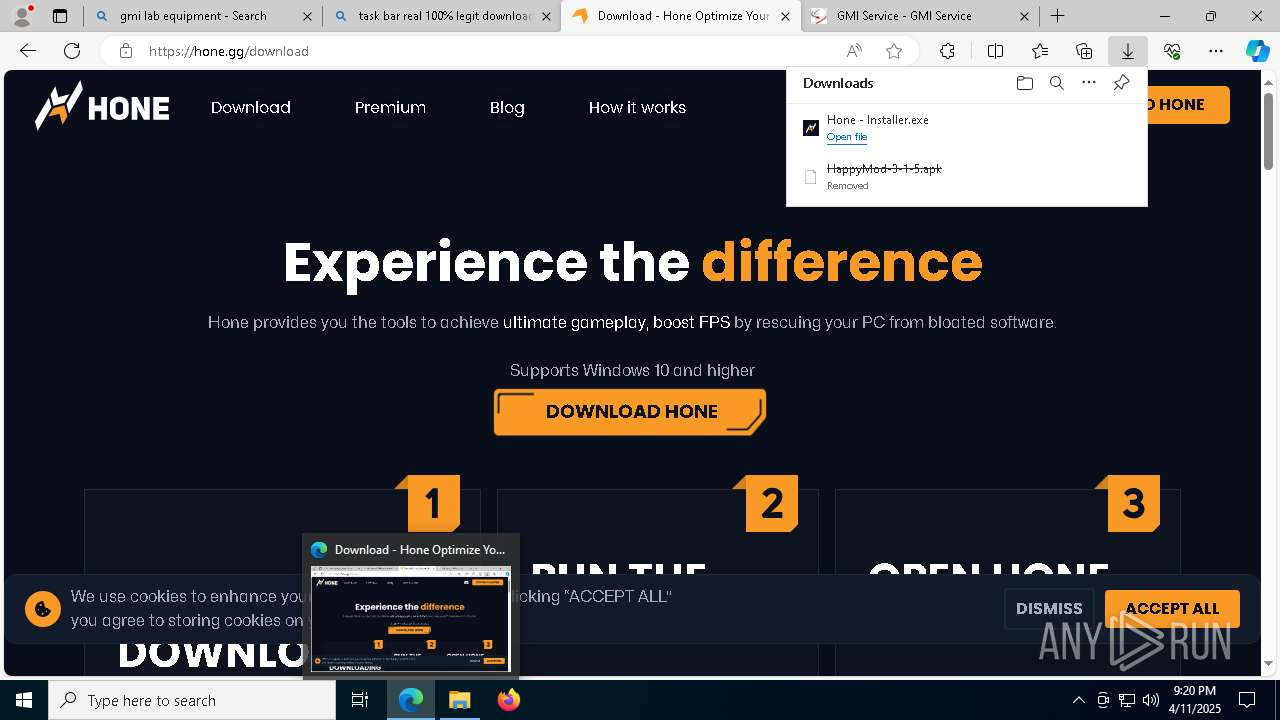View site information lock icon
This screenshot has width=1280, height=720.
click(x=125, y=51)
